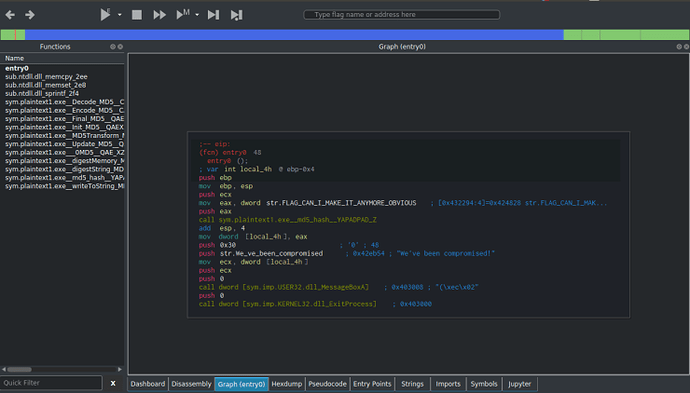
Task: Select sub.ntdll.dll_memset_2e8 function
Action: pyautogui.click(x=62, y=85)
